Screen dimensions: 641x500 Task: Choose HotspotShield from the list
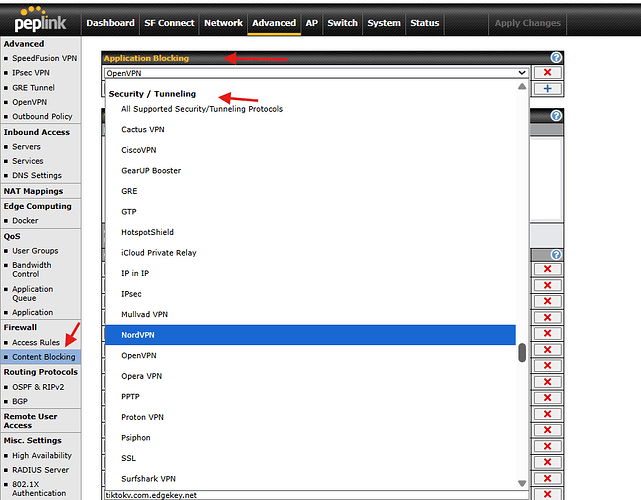click(x=310, y=232)
